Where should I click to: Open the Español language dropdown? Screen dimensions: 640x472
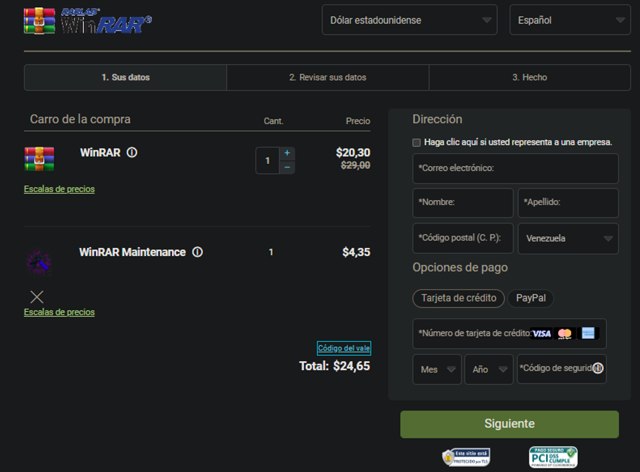pyautogui.click(x=570, y=20)
